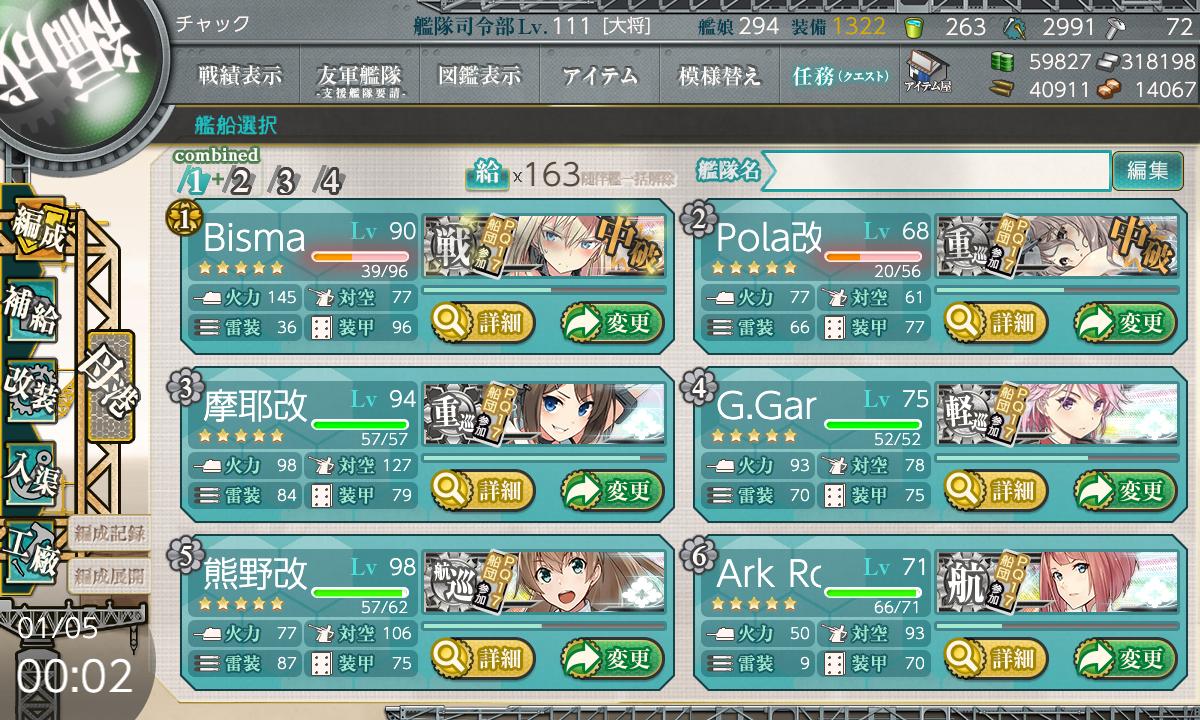This screenshot has height=720, width=1200.
Task: Select fleet 4 tab
Action: (329, 182)
